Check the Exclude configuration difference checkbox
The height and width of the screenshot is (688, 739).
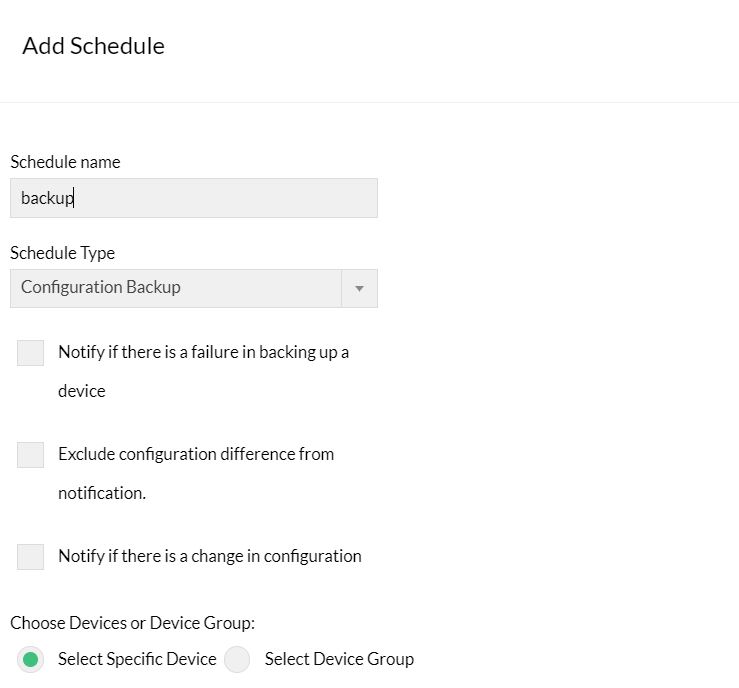[x=31, y=455]
